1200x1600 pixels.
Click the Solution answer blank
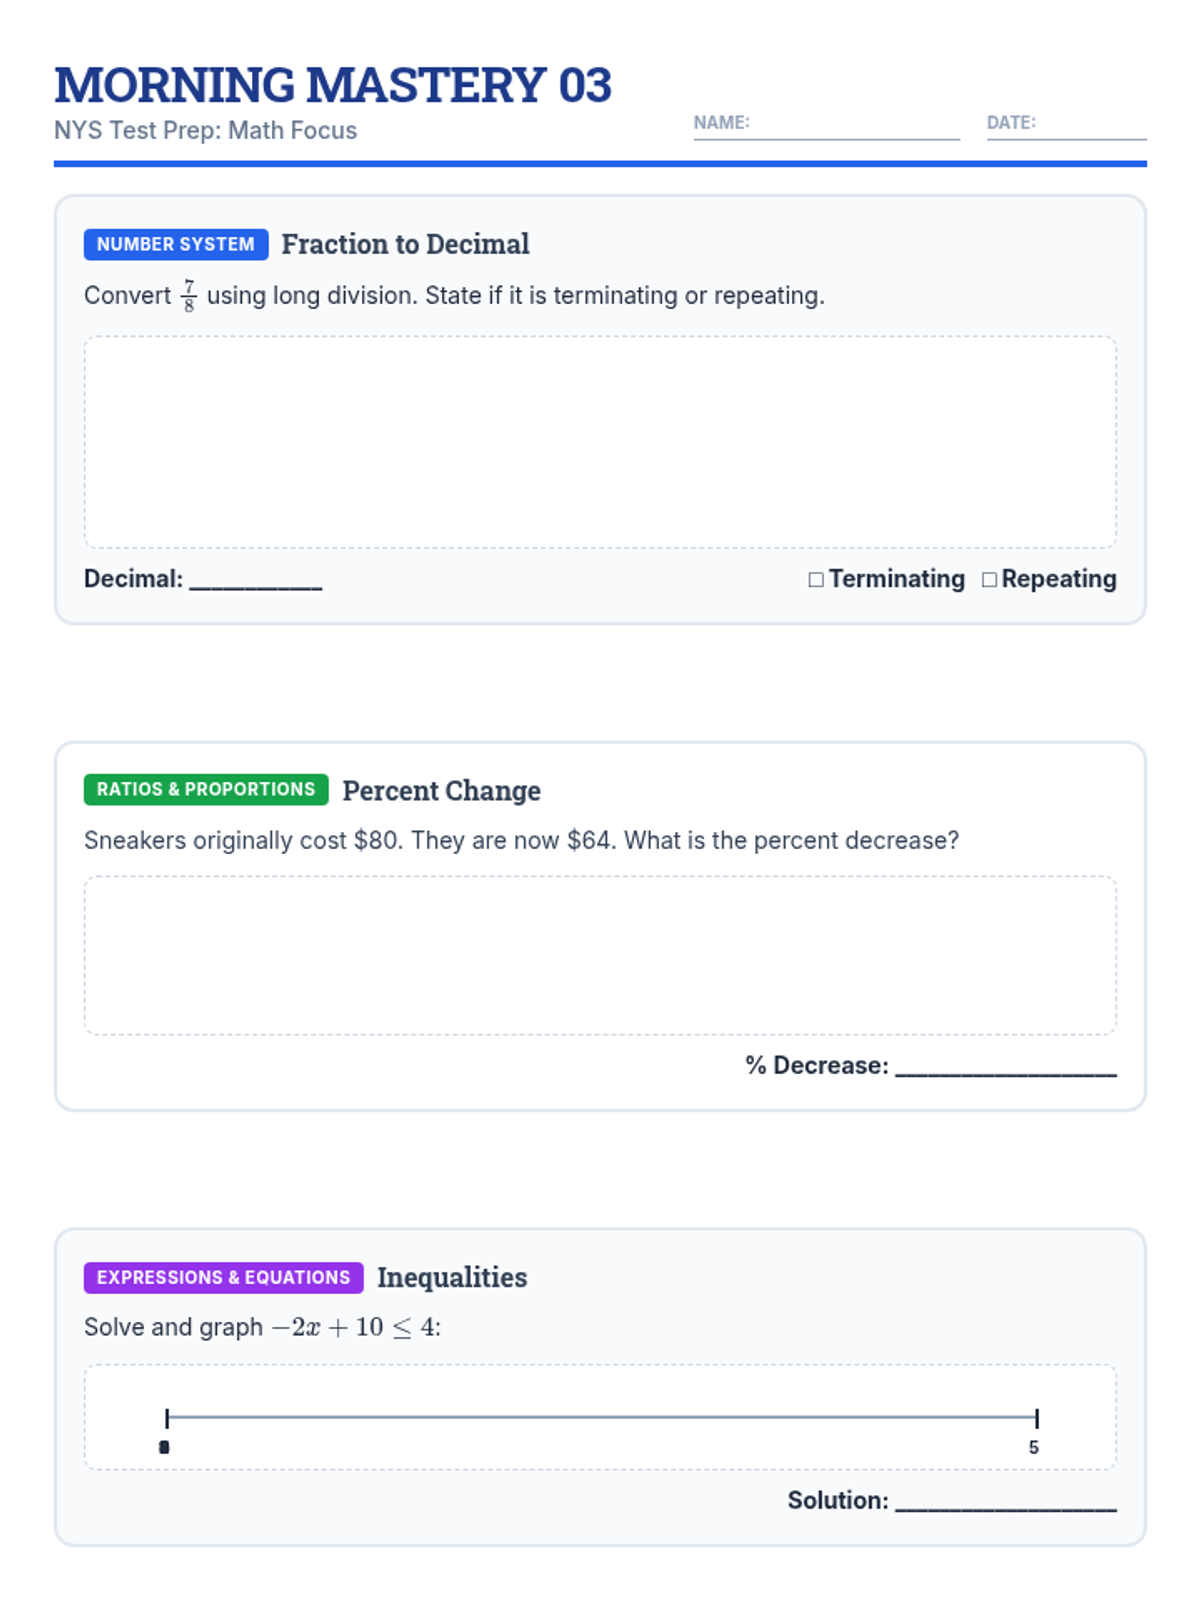pyautogui.click(x=1005, y=1501)
